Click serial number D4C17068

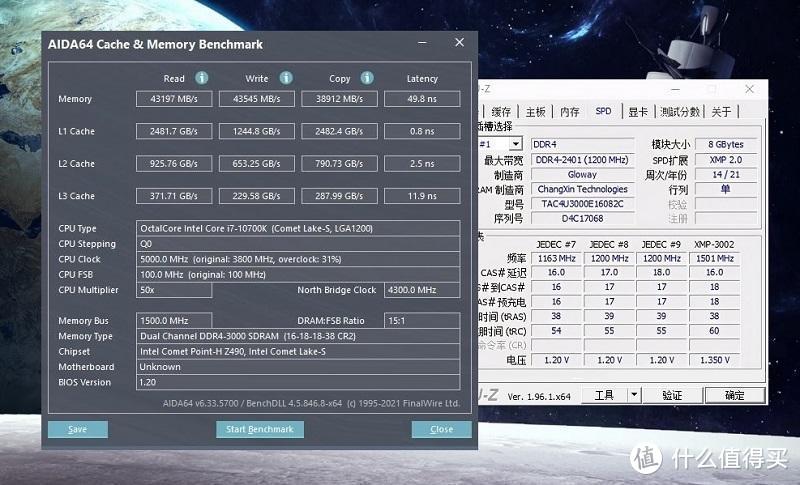click(582, 218)
